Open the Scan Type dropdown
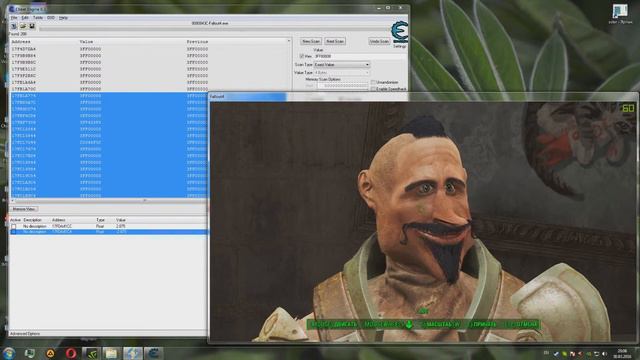The height and width of the screenshot is (360, 640). 342,64
